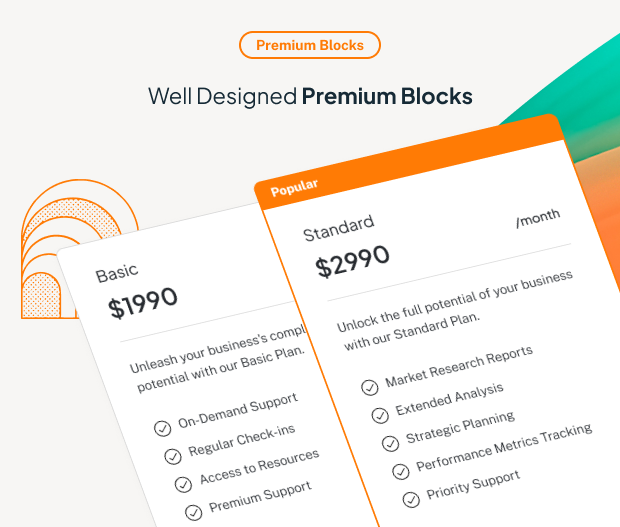Screen dimensions: 620x527
Task: Click the check icon beside Premium Support
Action: (192, 511)
